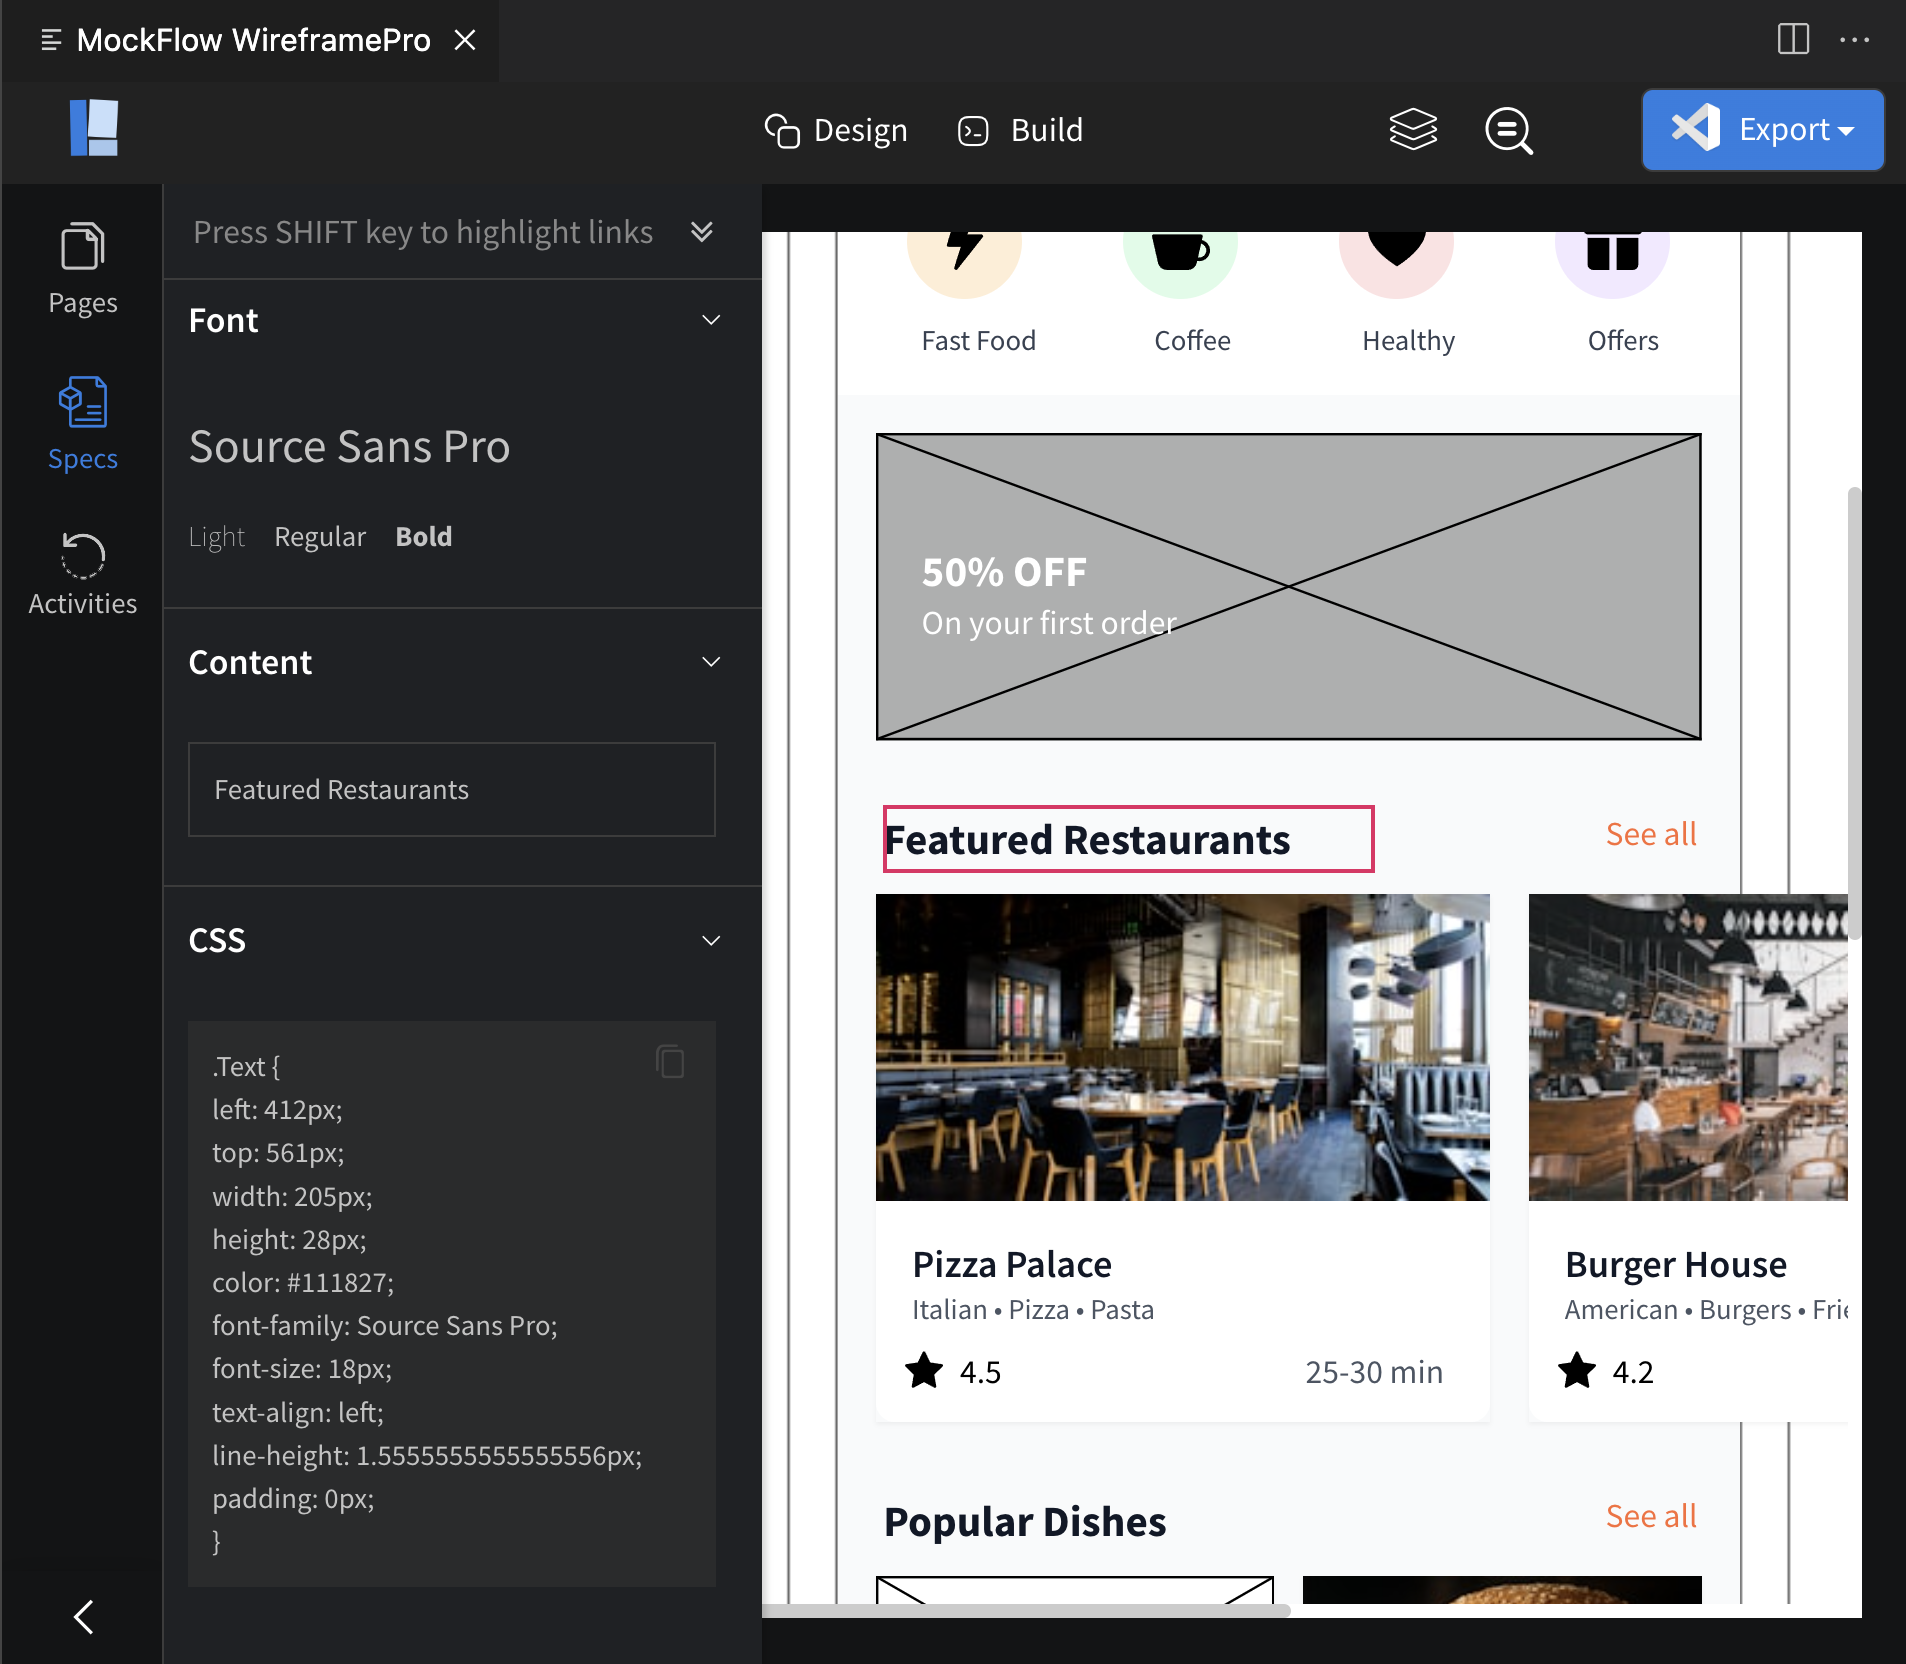The width and height of the screenshot is (1906, 1664).
Task: Switch to Design mode
Action: (836, 130)
